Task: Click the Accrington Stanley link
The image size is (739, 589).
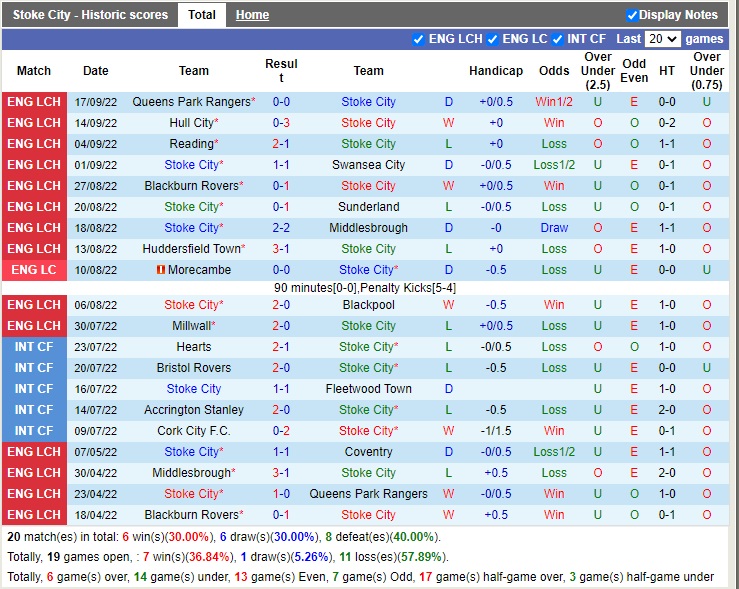Action: [194, 410]
